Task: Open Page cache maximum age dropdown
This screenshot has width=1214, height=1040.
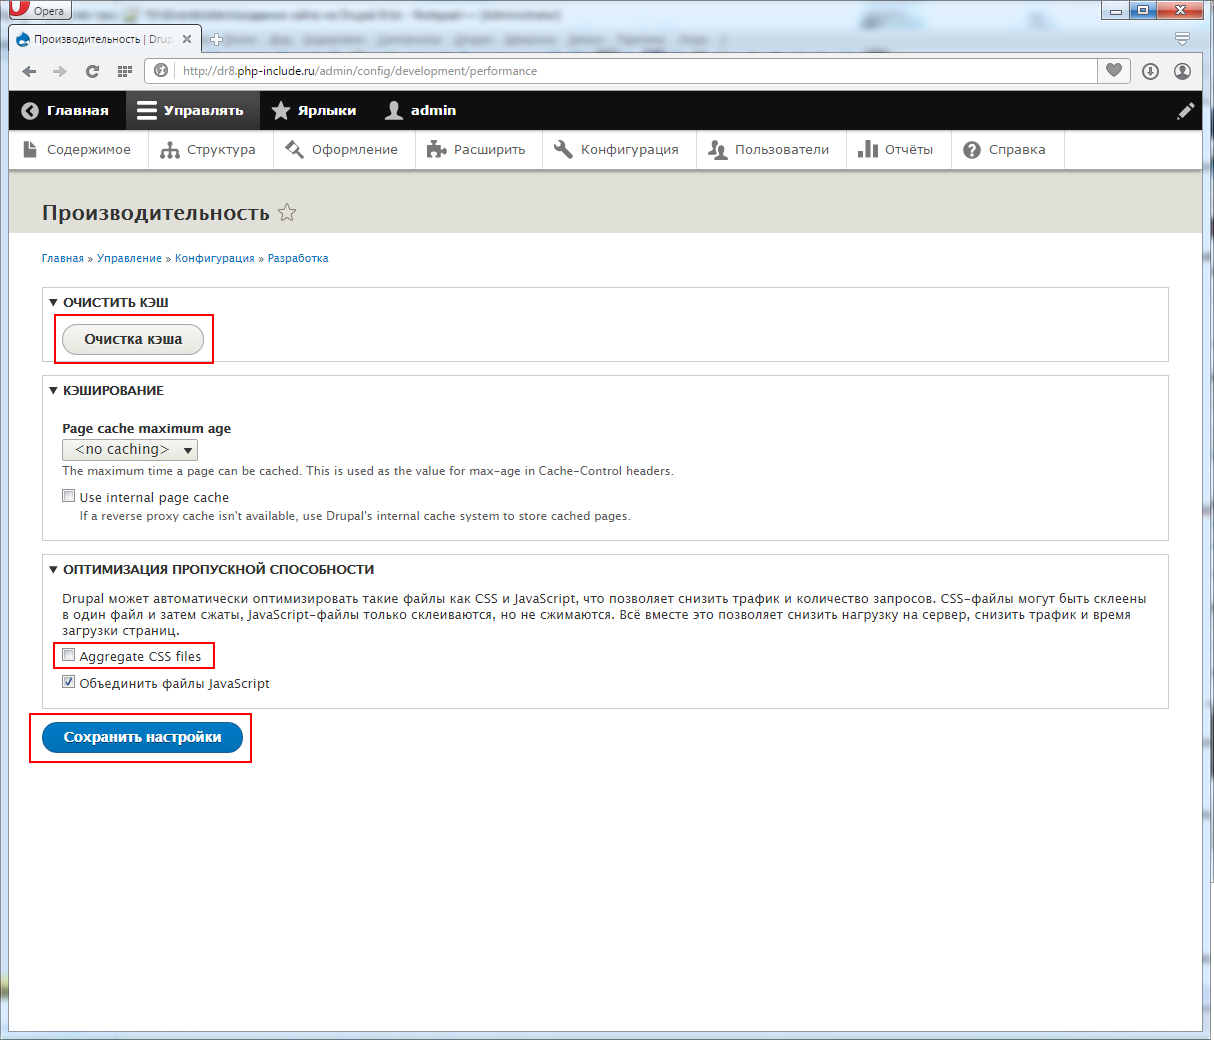Action: 130,450
